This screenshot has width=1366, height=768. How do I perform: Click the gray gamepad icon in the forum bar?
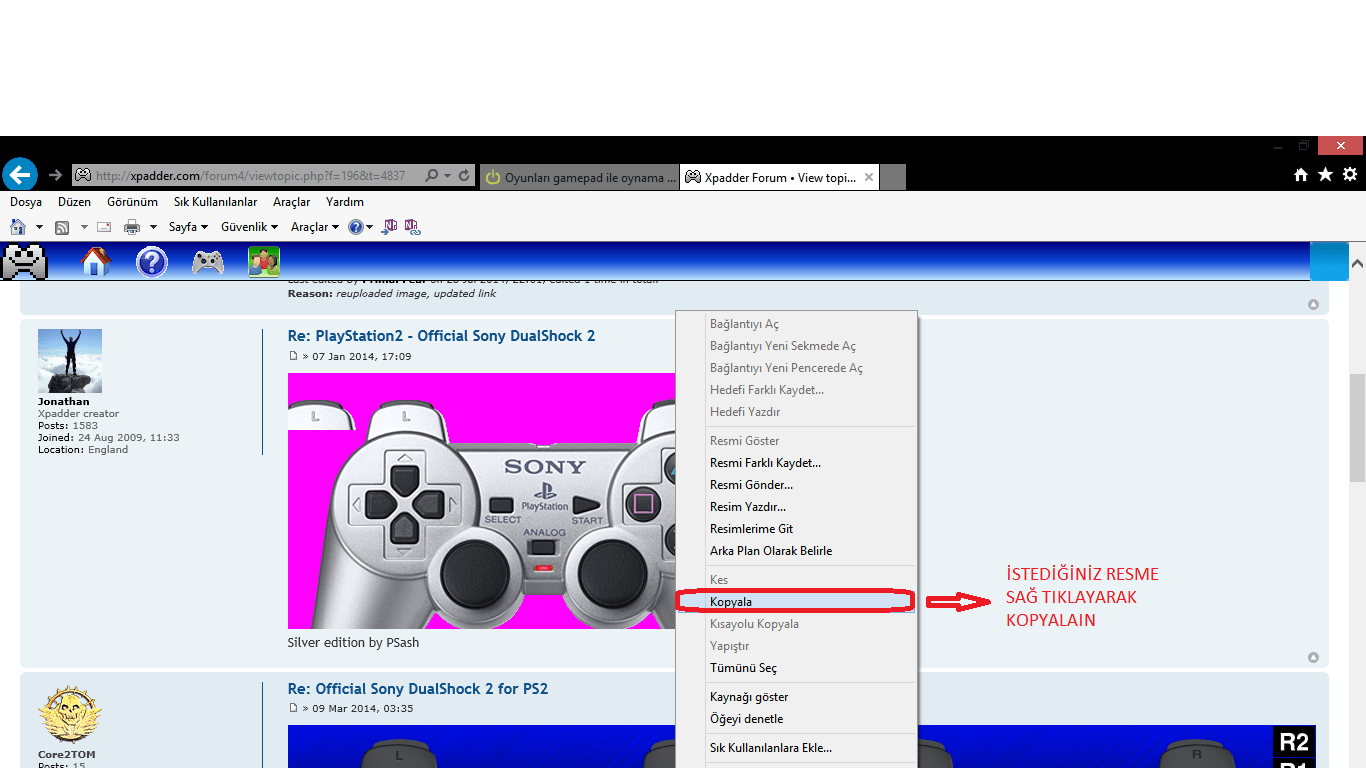tap(208, 262)
